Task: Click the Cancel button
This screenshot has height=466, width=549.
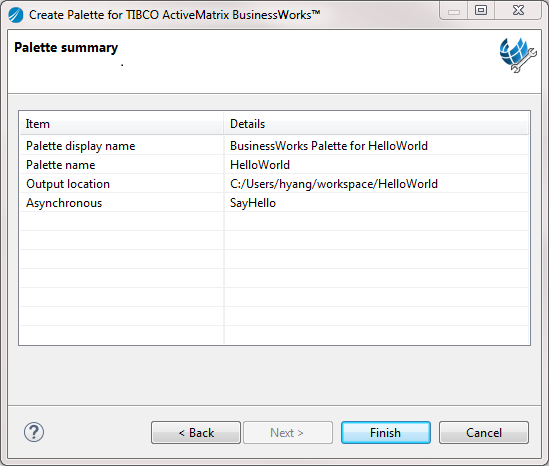Action: 484,432
